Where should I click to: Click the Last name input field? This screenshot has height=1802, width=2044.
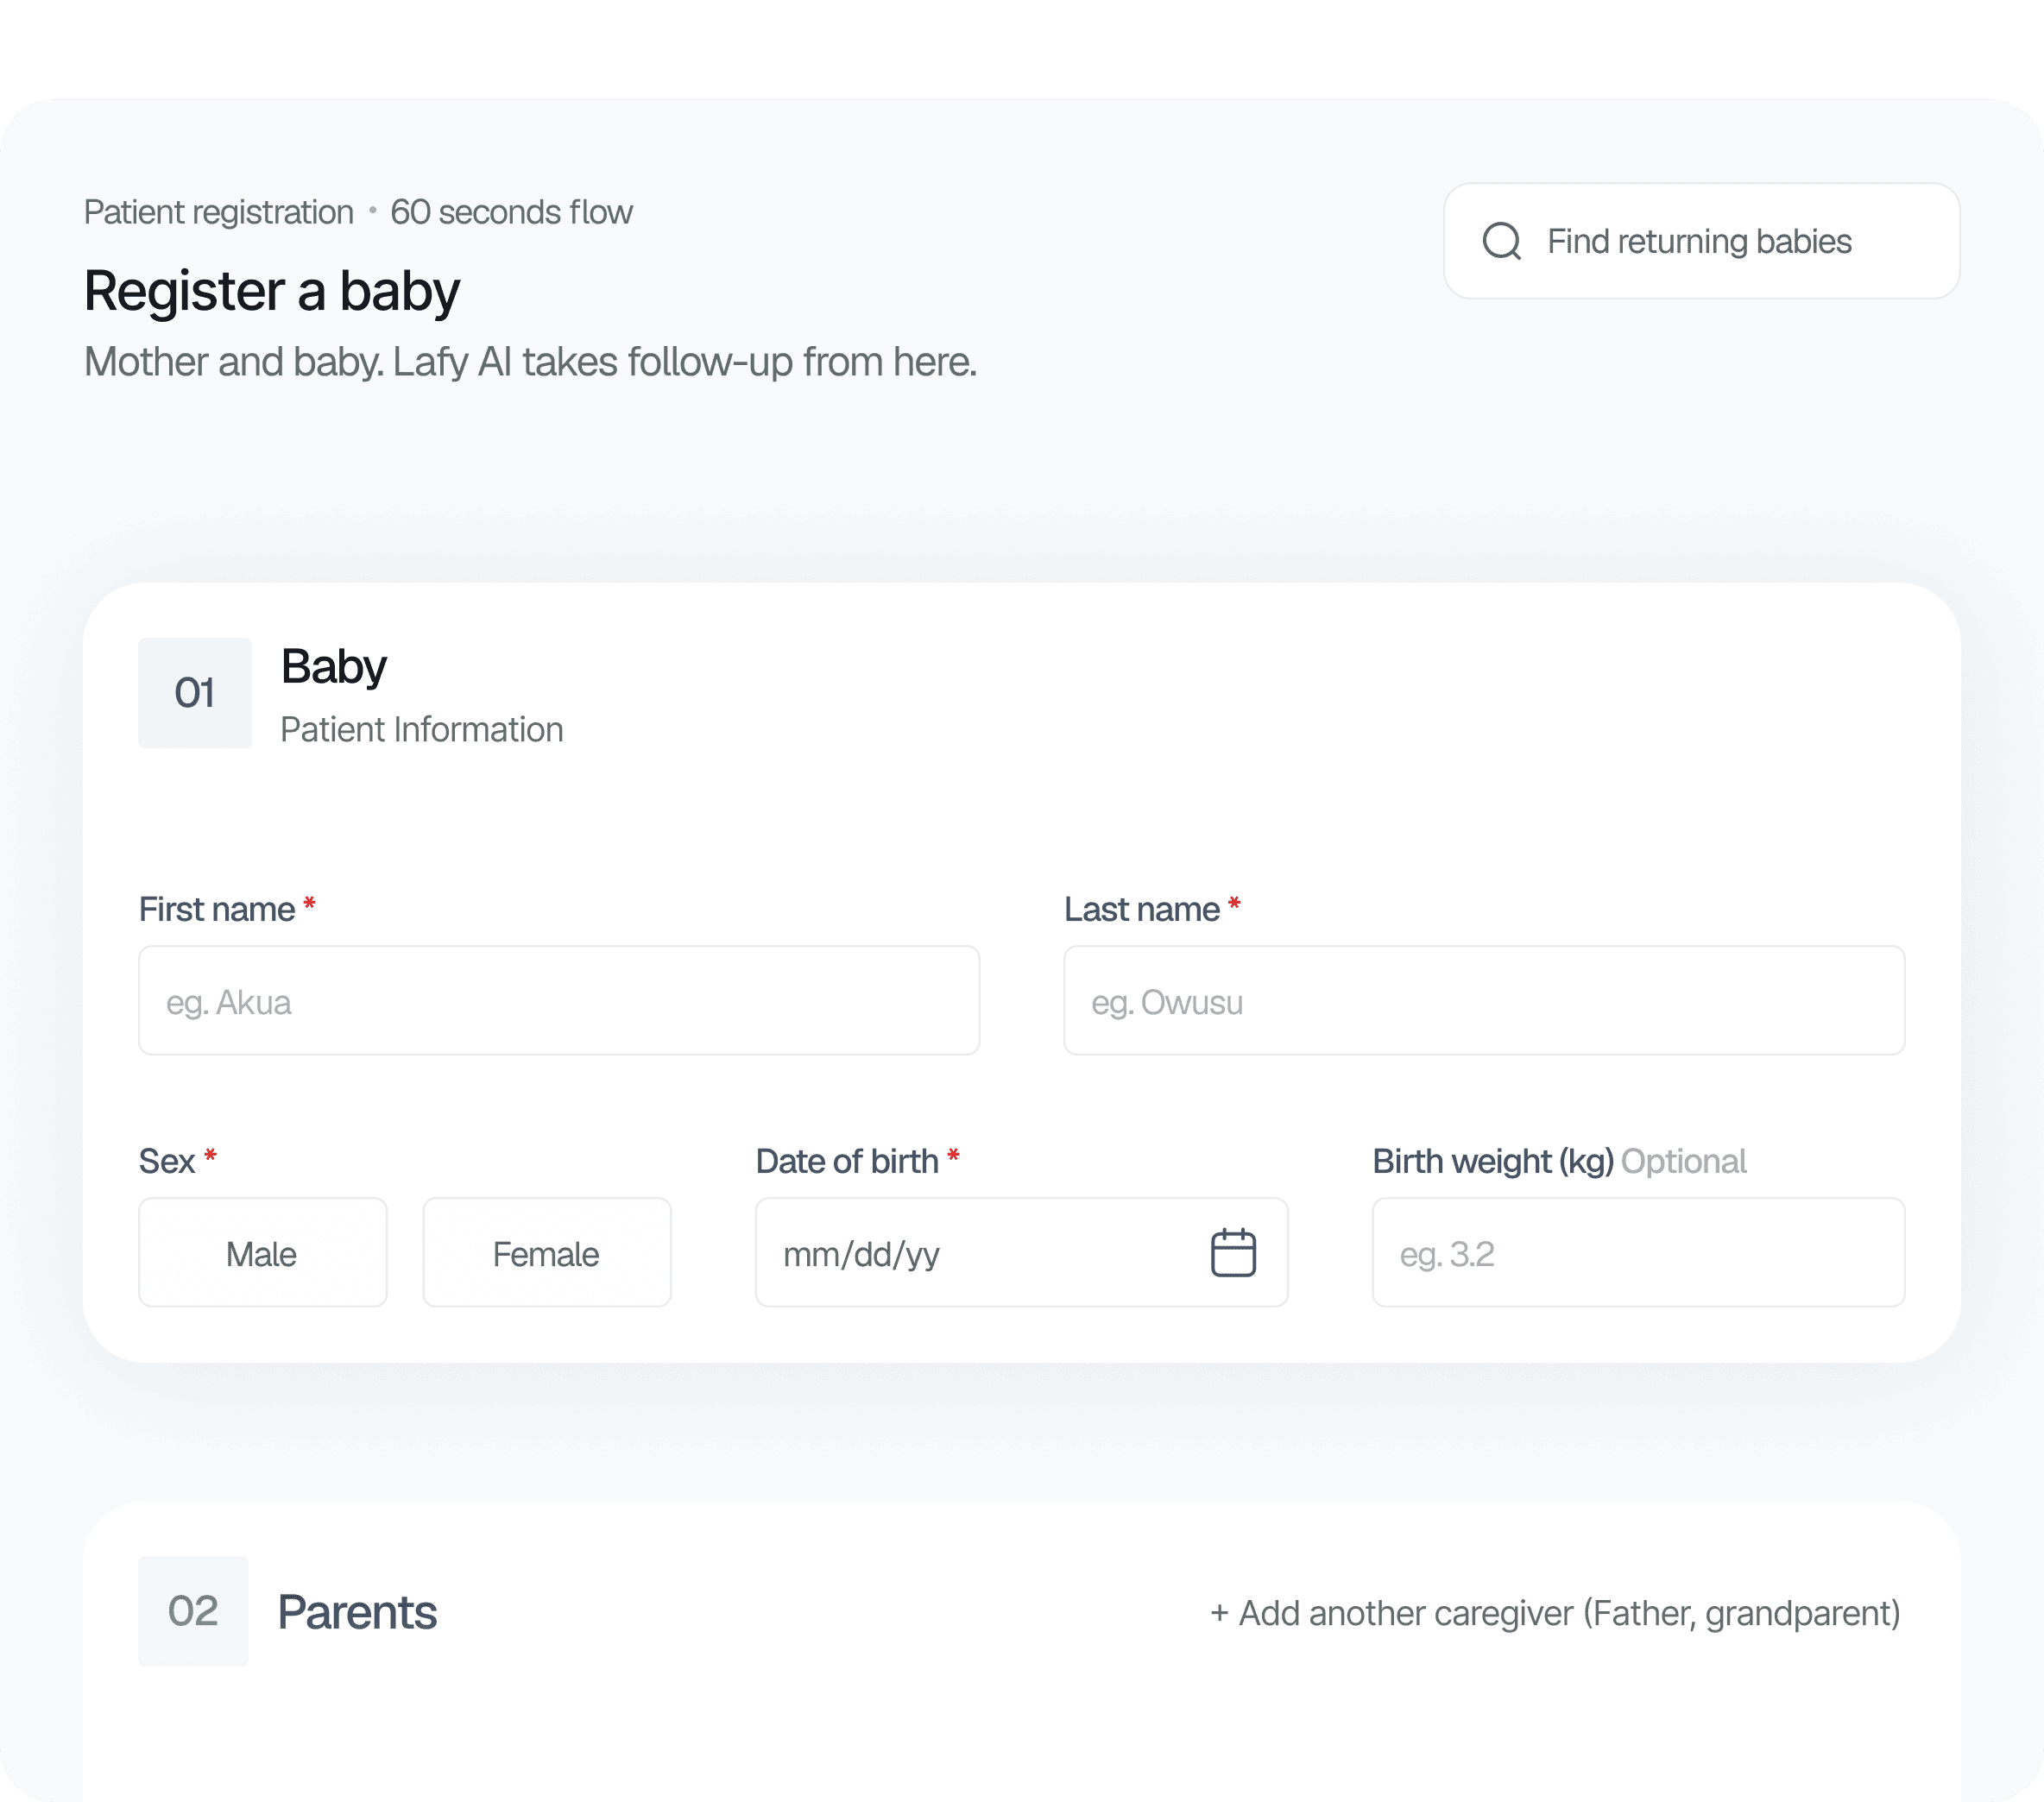pos(1484,1001)
